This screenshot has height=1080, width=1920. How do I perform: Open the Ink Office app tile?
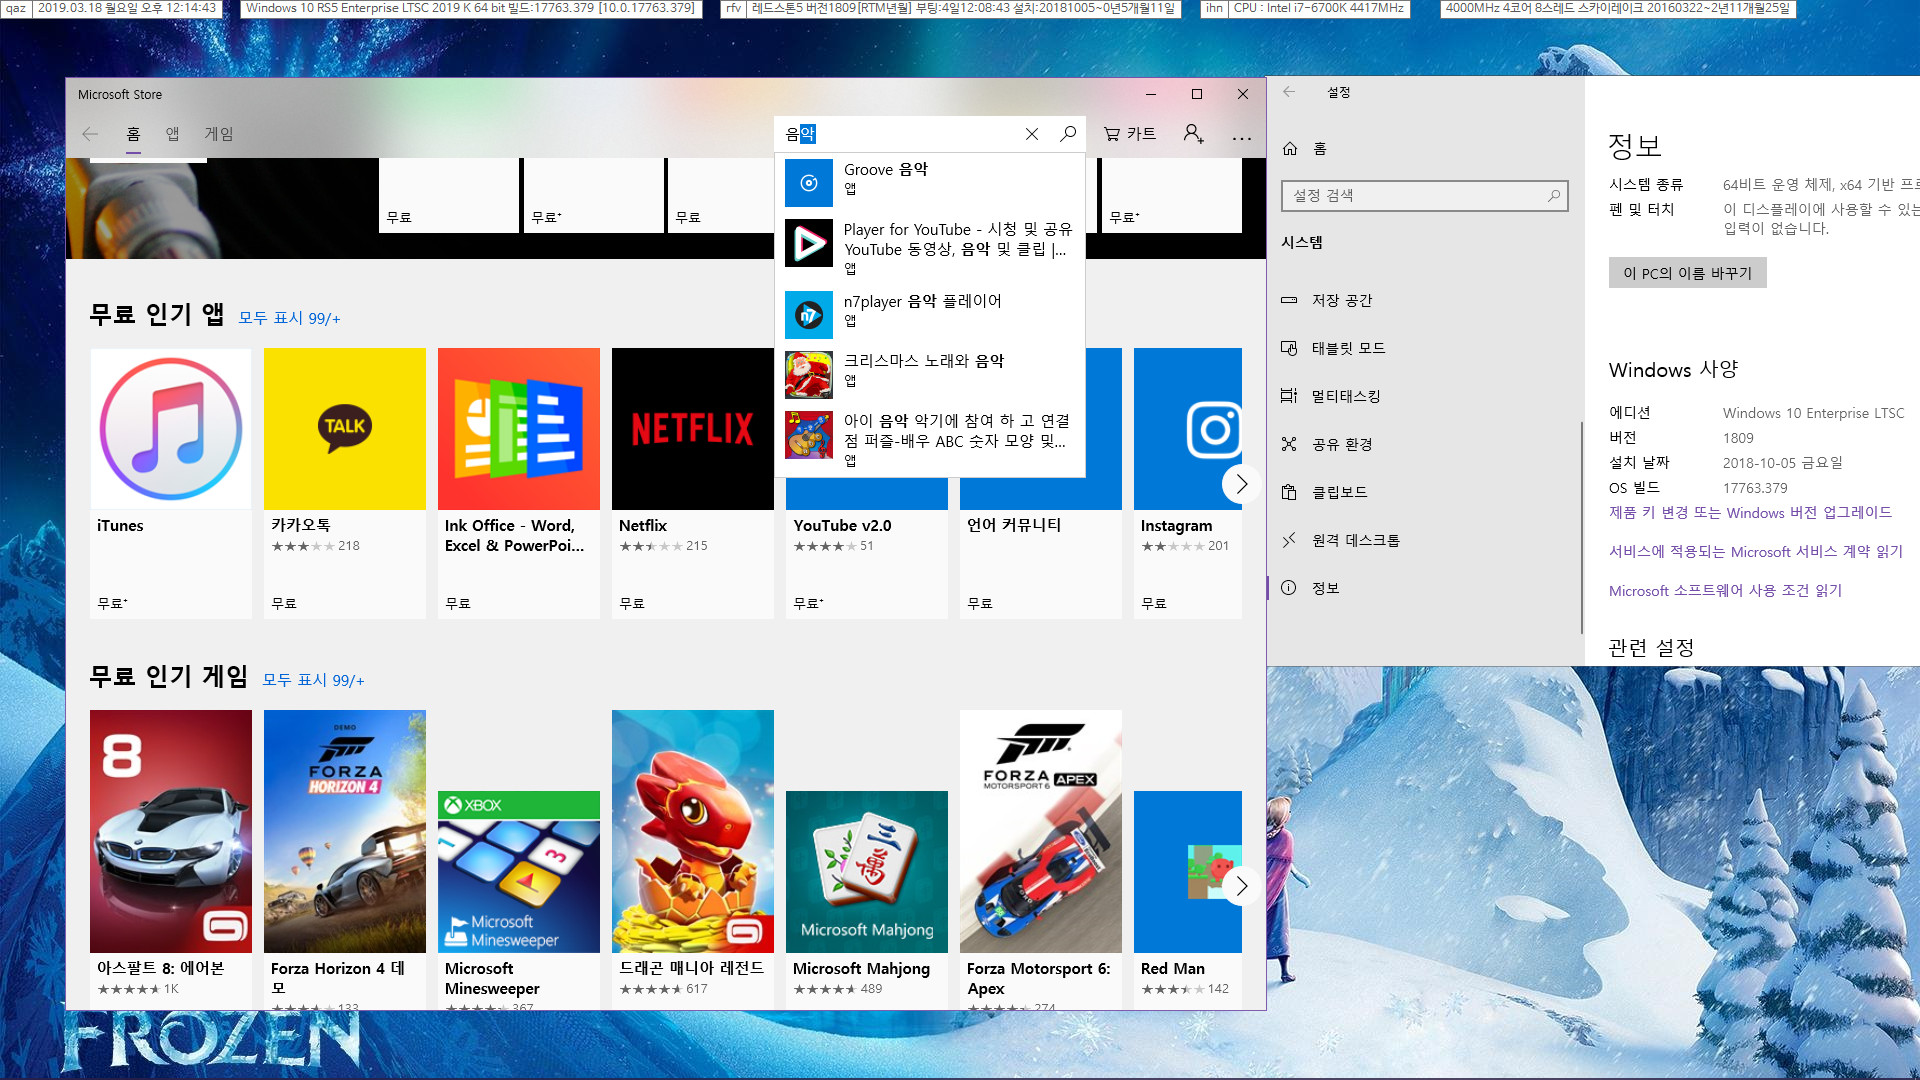519,483
